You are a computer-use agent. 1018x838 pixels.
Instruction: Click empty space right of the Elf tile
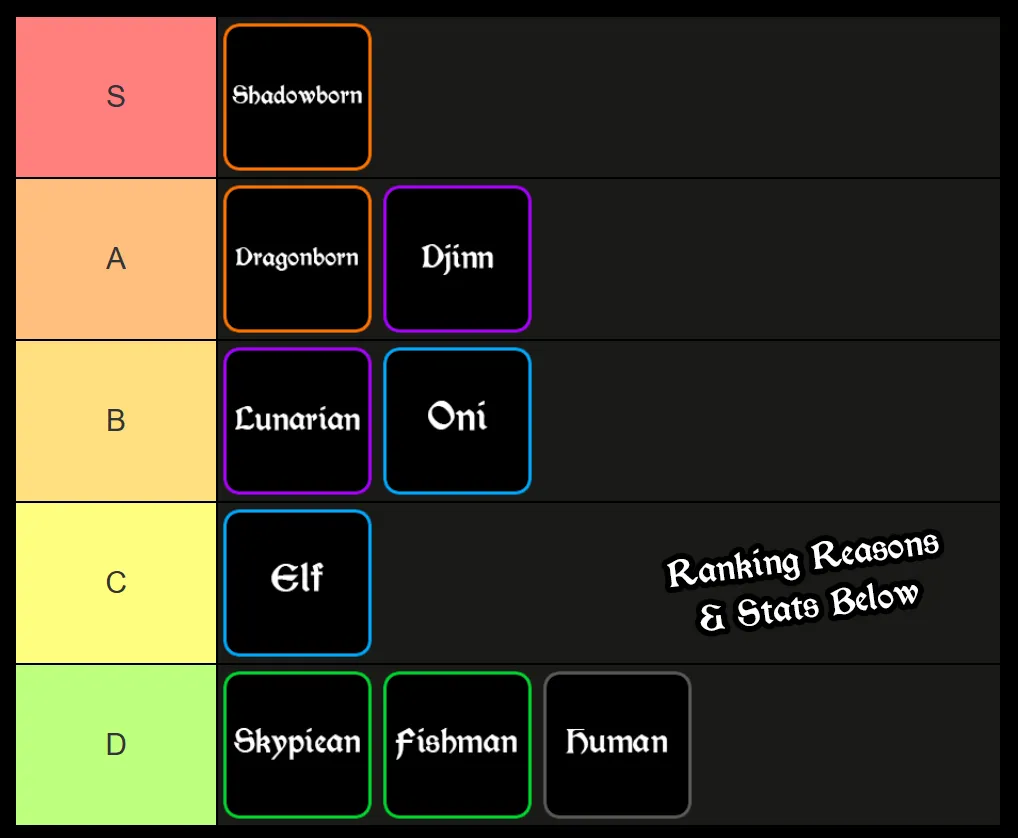[x=500, y=583]
